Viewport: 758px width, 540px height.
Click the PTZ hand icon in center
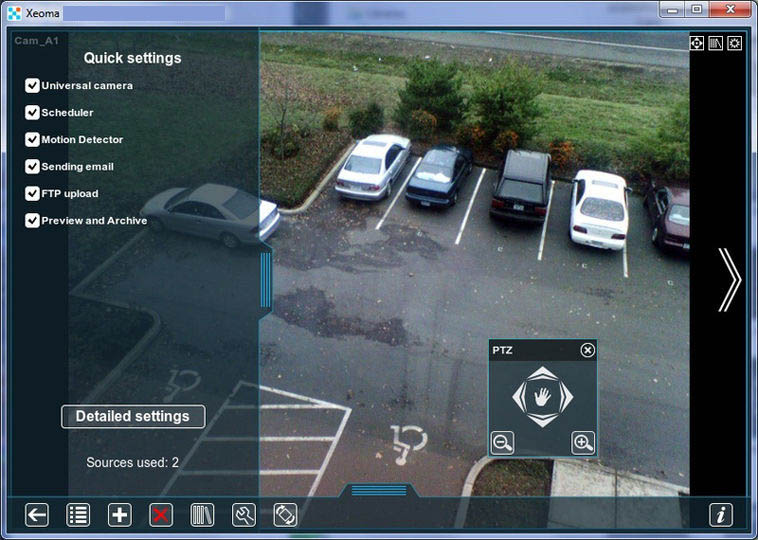click(542, 397)
